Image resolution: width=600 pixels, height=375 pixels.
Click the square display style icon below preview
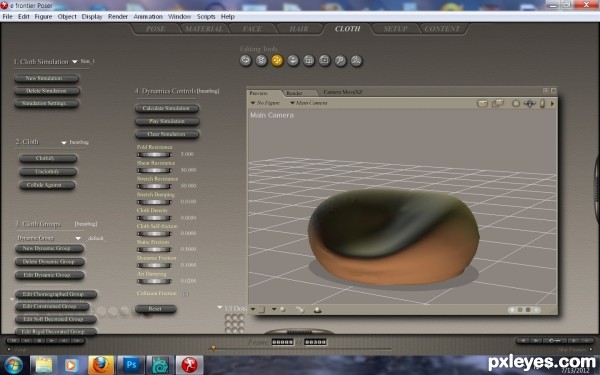[x=262, y=310]
